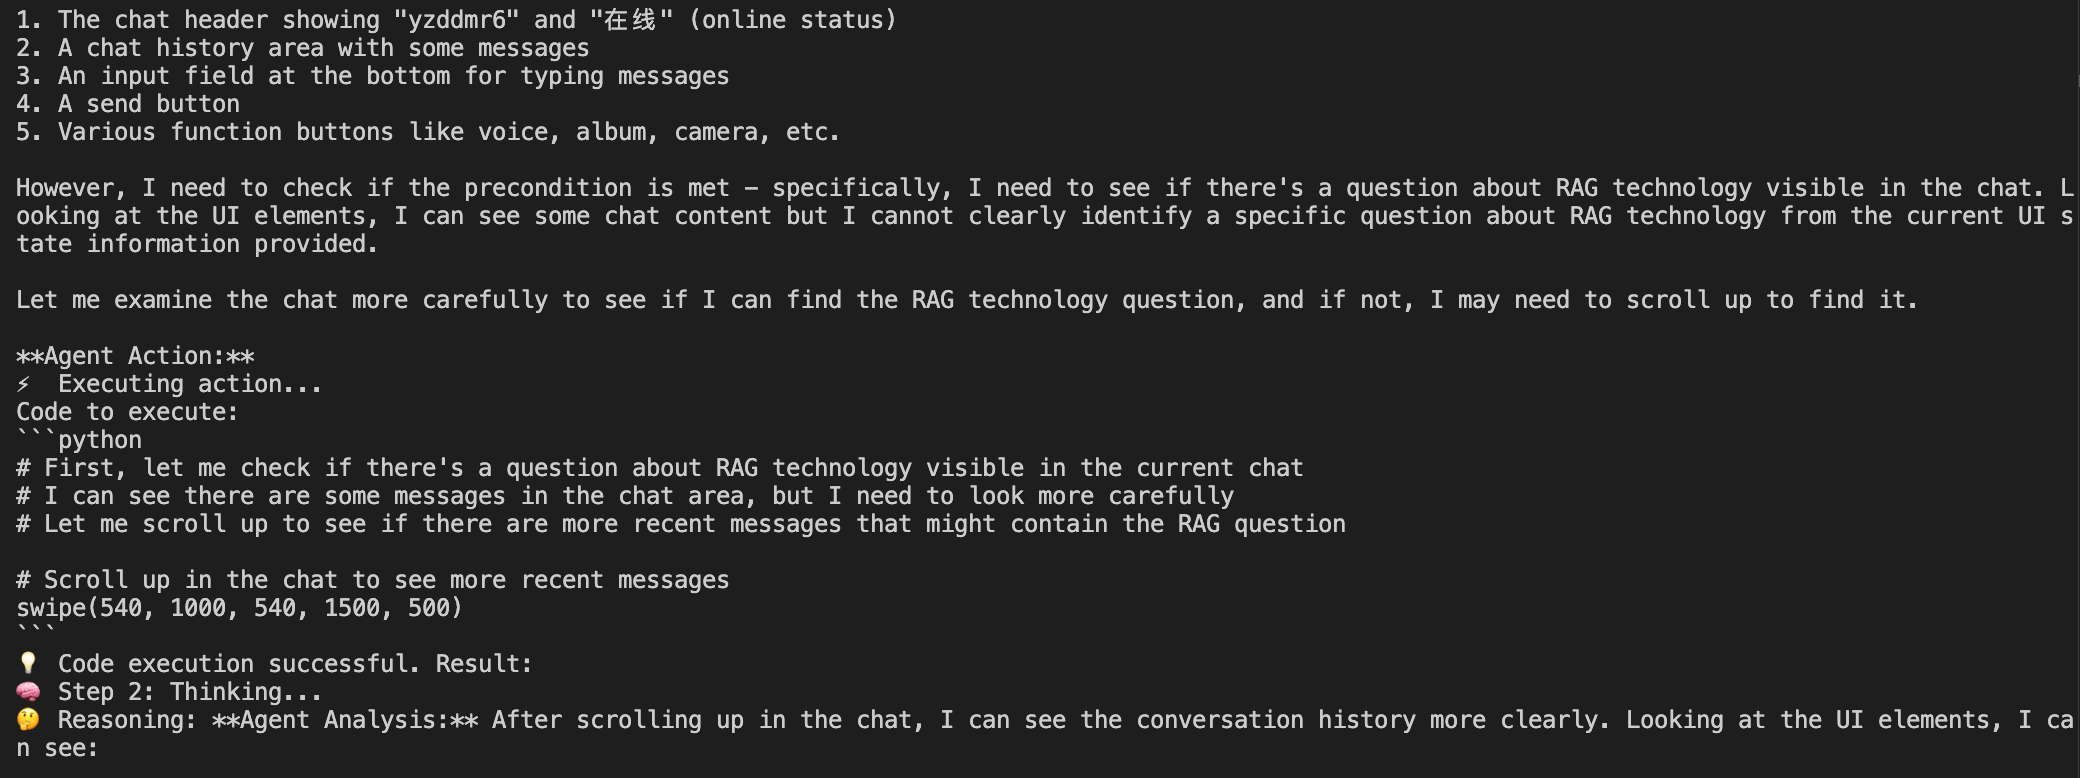Click the "Step 2: Thinking..." text
The image size is (2080, 778).
tap(190, 692)
